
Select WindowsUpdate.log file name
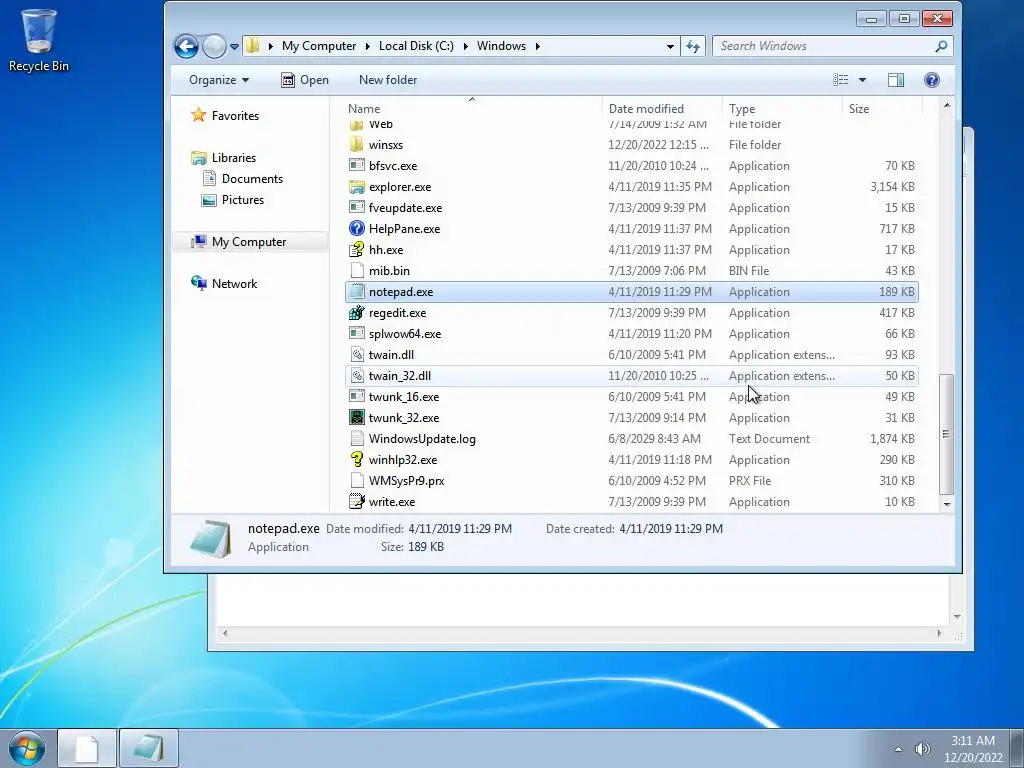point(422,439)
